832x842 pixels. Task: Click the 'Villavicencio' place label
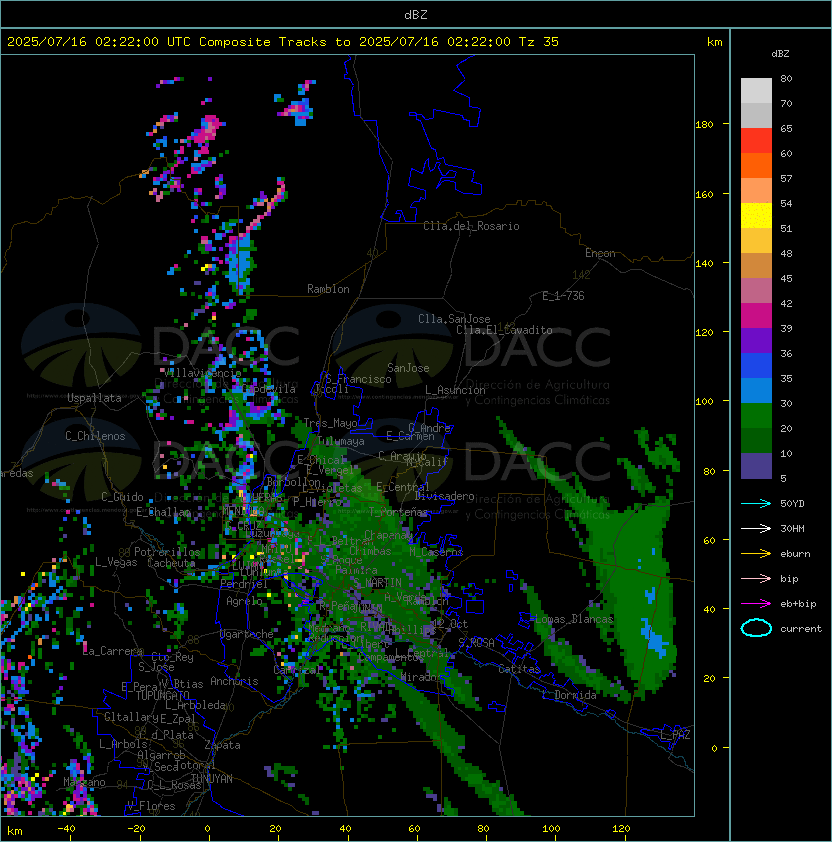(x=201, y=373)
